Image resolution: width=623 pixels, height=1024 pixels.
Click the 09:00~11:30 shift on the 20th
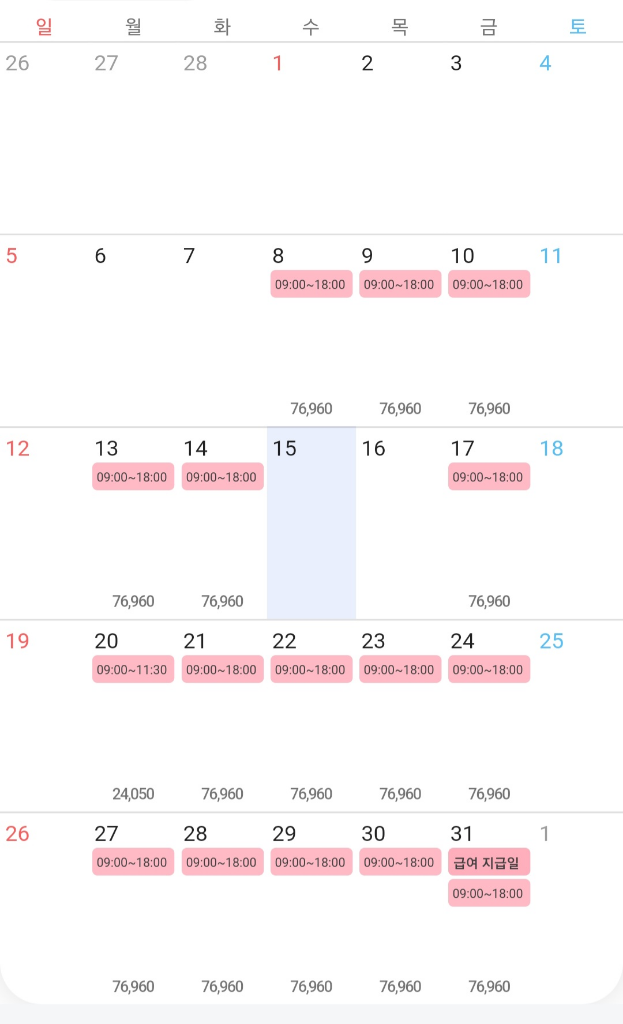[x=133, y=669]
